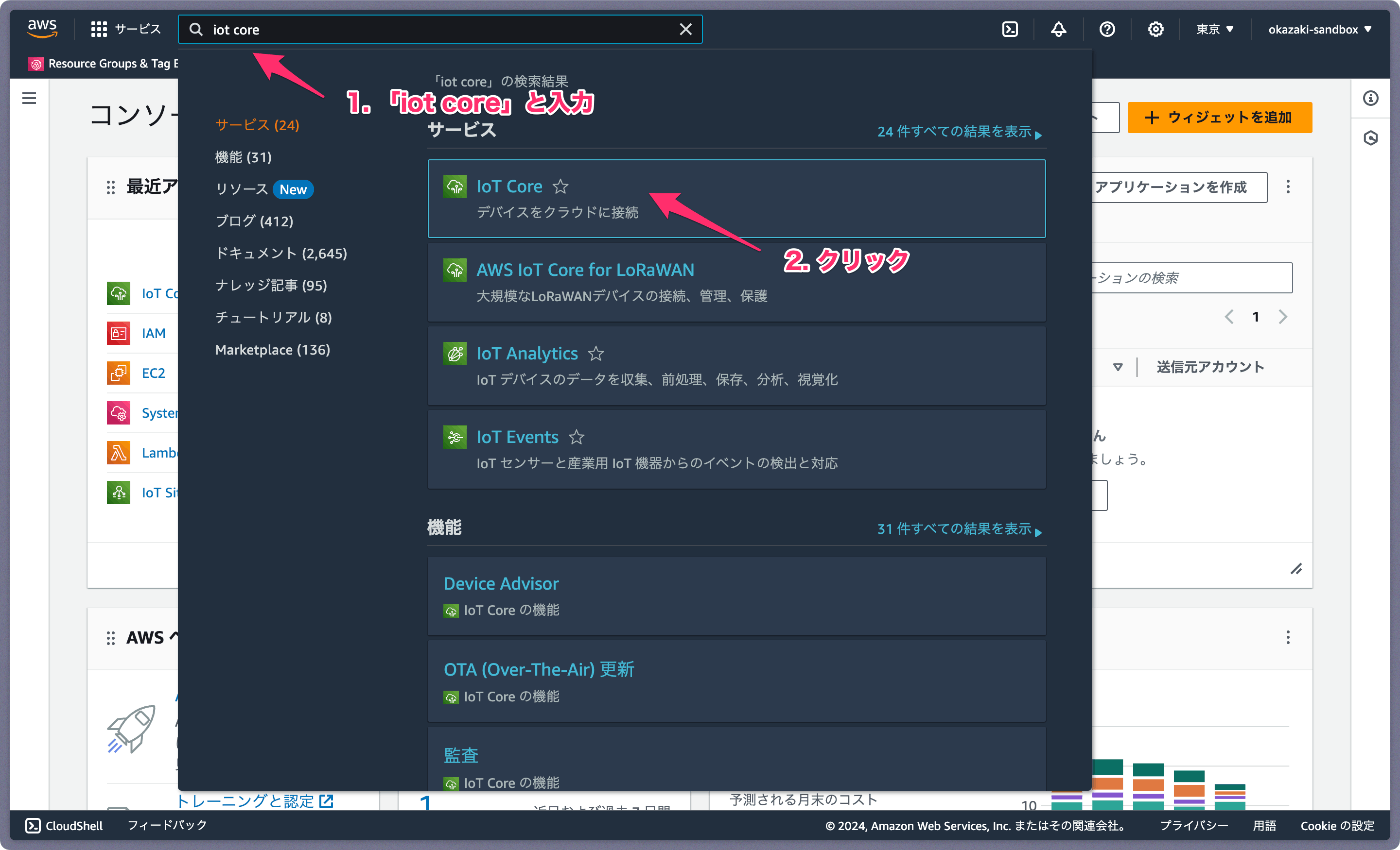Viewport: 1400px width, 850px height.
Task: Select the 機能 (31) filter
Action: tap(243, 157)
